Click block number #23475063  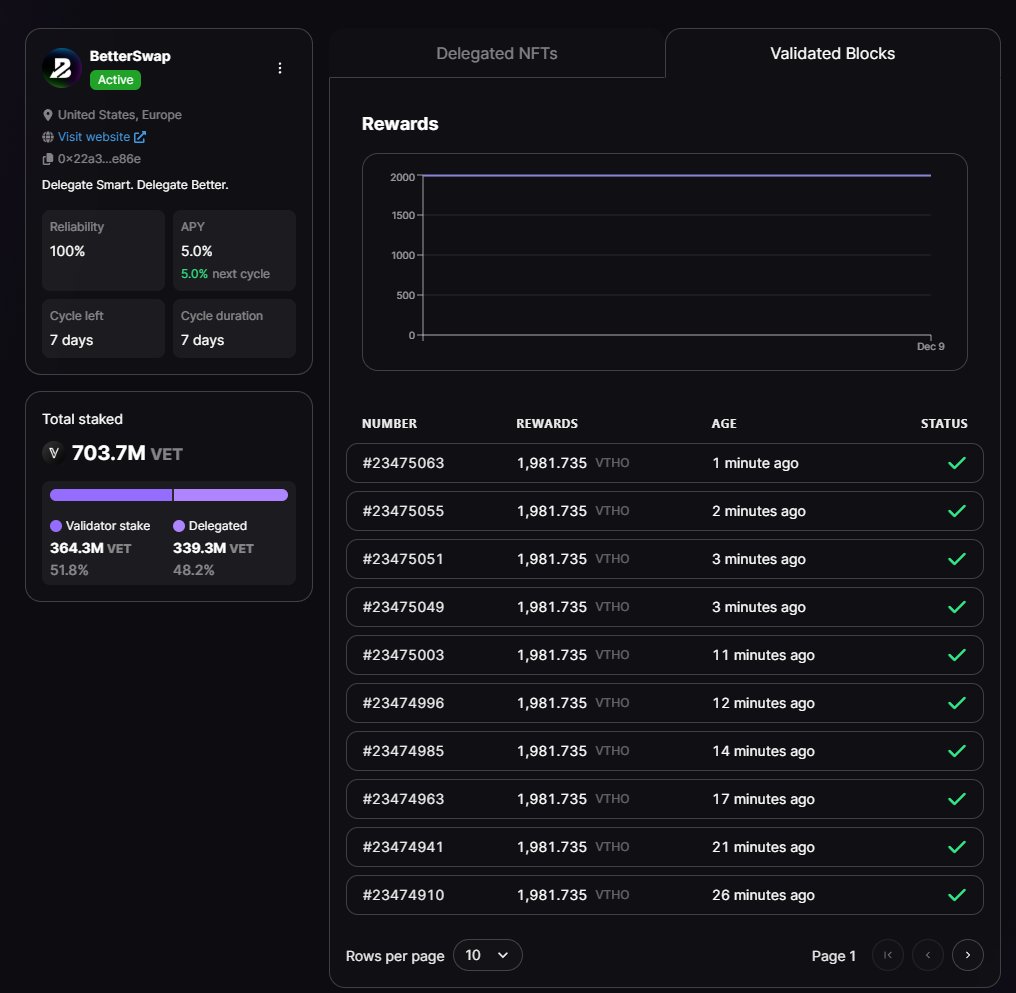[403, 463]
